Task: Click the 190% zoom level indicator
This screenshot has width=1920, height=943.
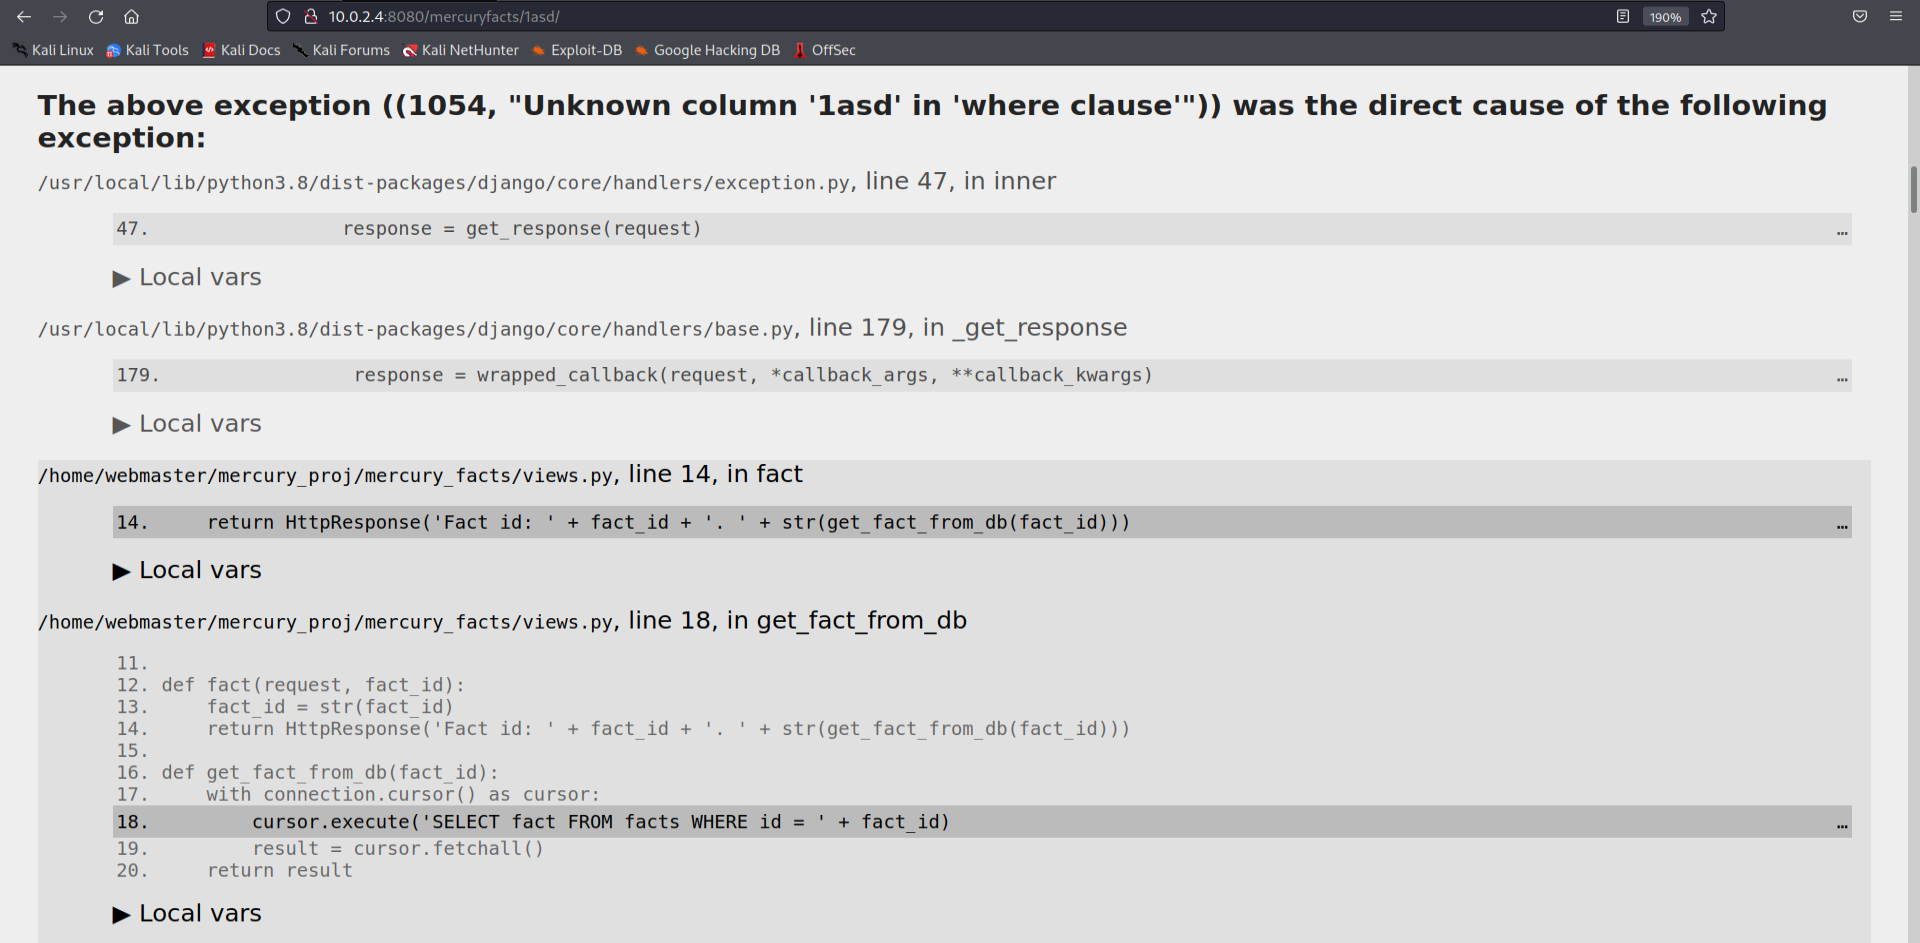Action: [x=1665, y=17]
